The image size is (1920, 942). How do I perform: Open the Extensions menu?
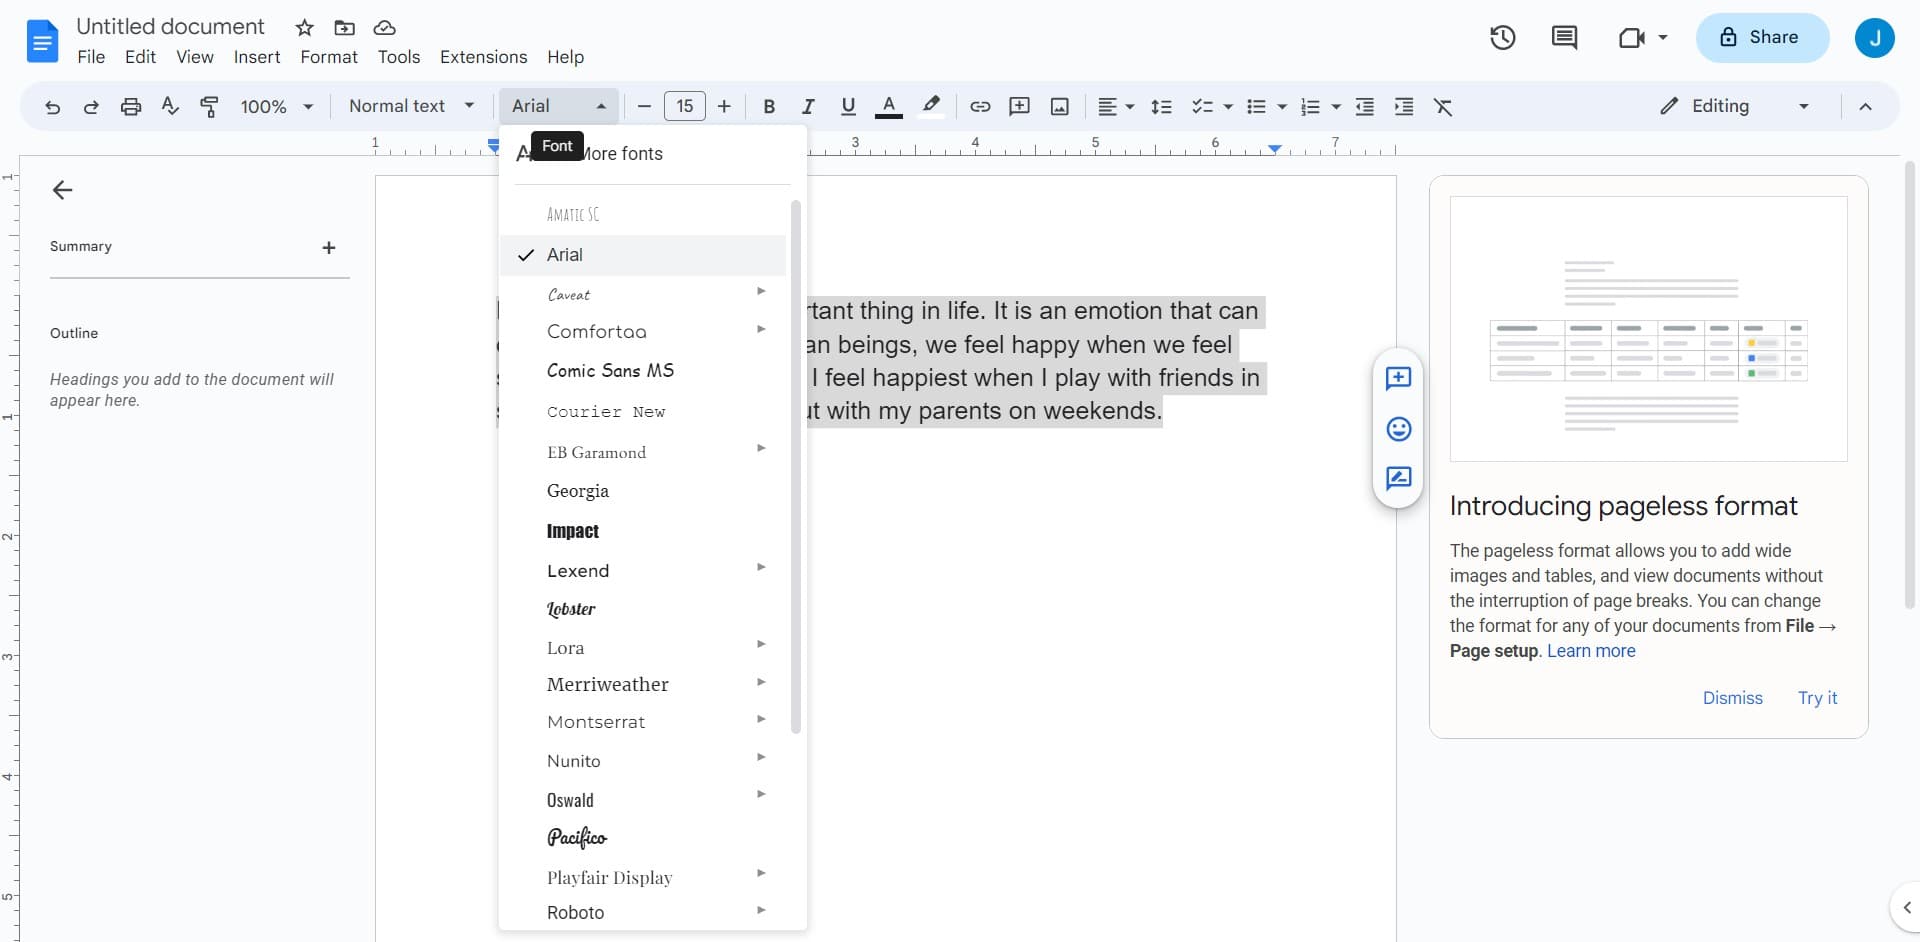point(483,57)
